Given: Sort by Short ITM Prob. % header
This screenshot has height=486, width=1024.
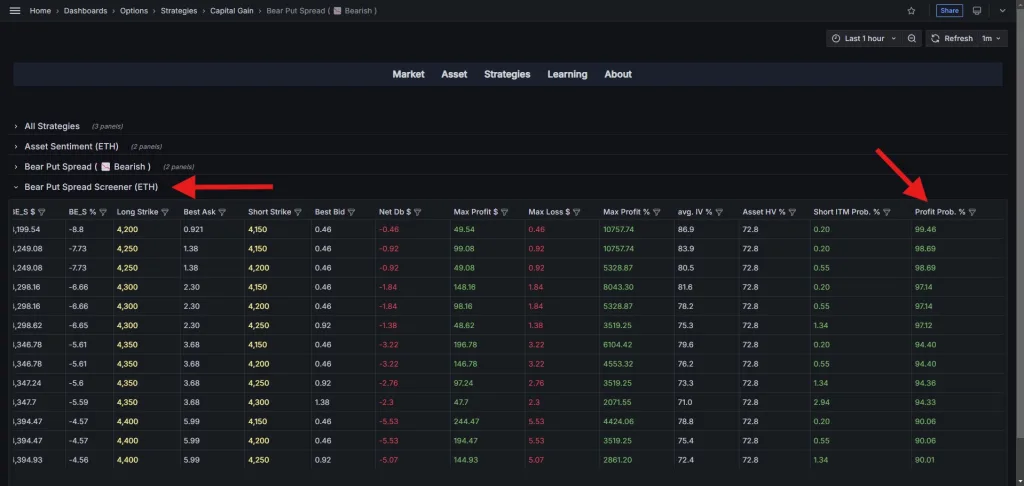Looking at the screenshot, I should pos(846,212).
